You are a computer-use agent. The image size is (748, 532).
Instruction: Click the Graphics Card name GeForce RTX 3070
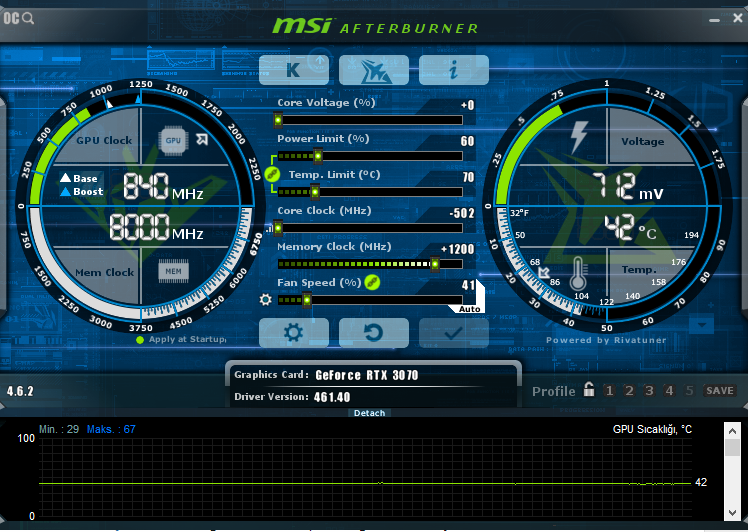[x=367, y=376]
